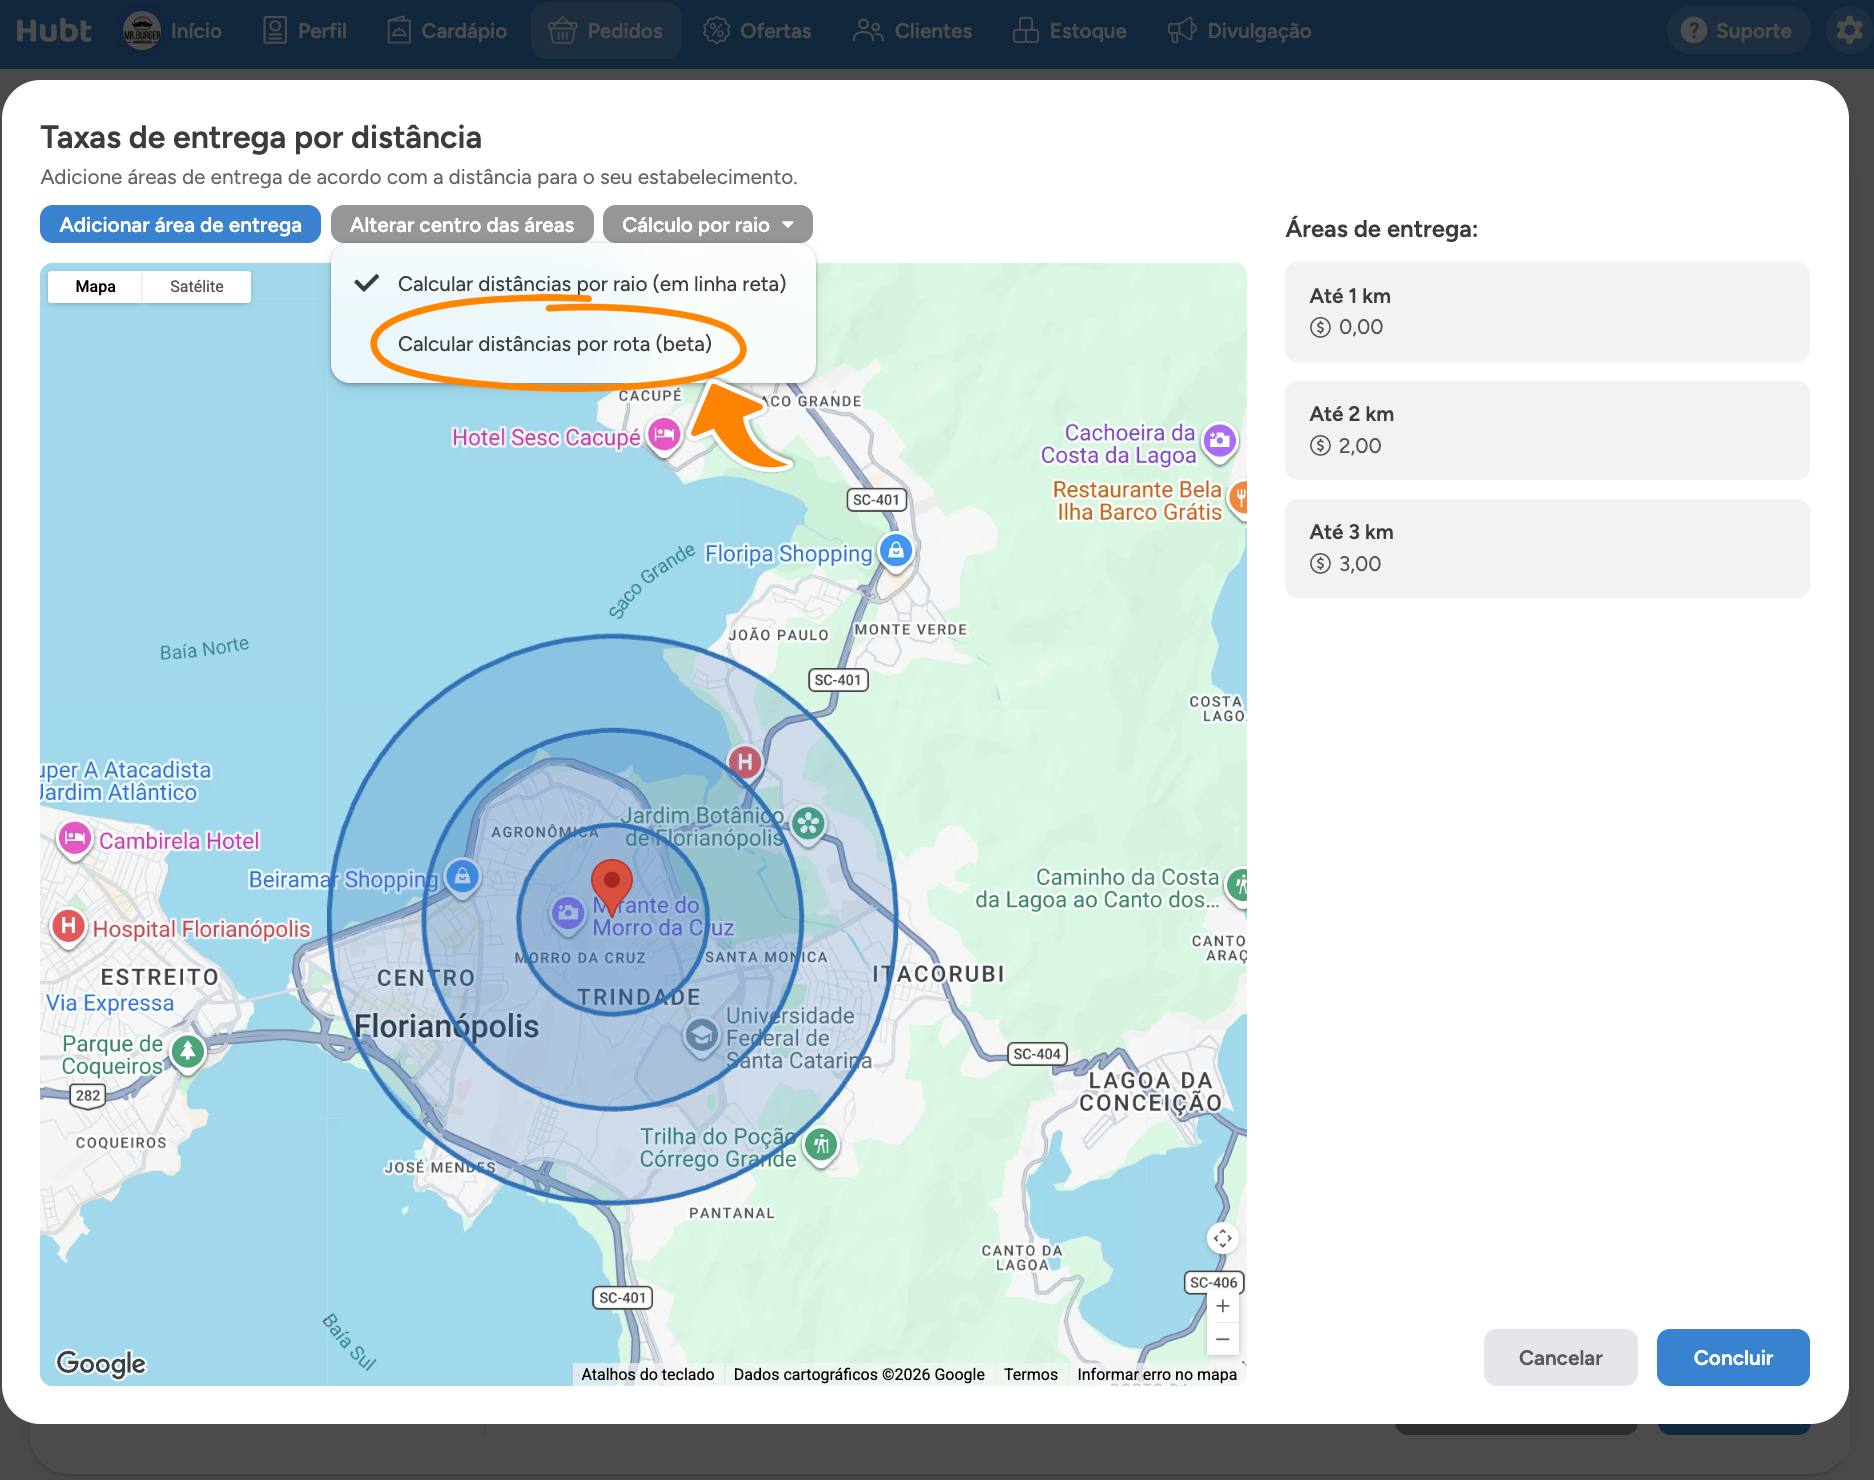
Task: Open the Até 2 km delivery area
Action: (1547, 430)
